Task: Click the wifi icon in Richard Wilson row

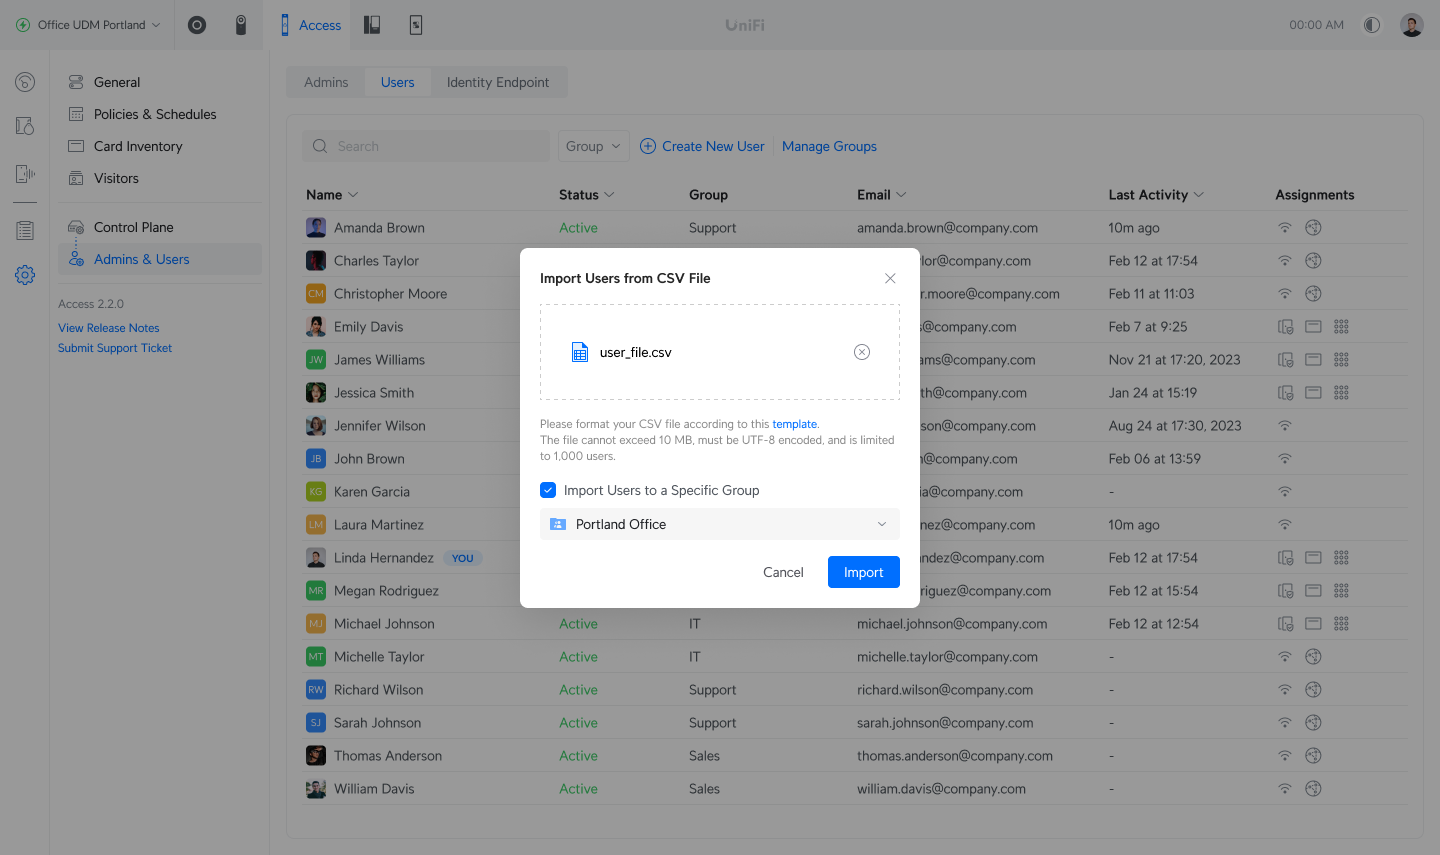Action: click(1285, 690)
